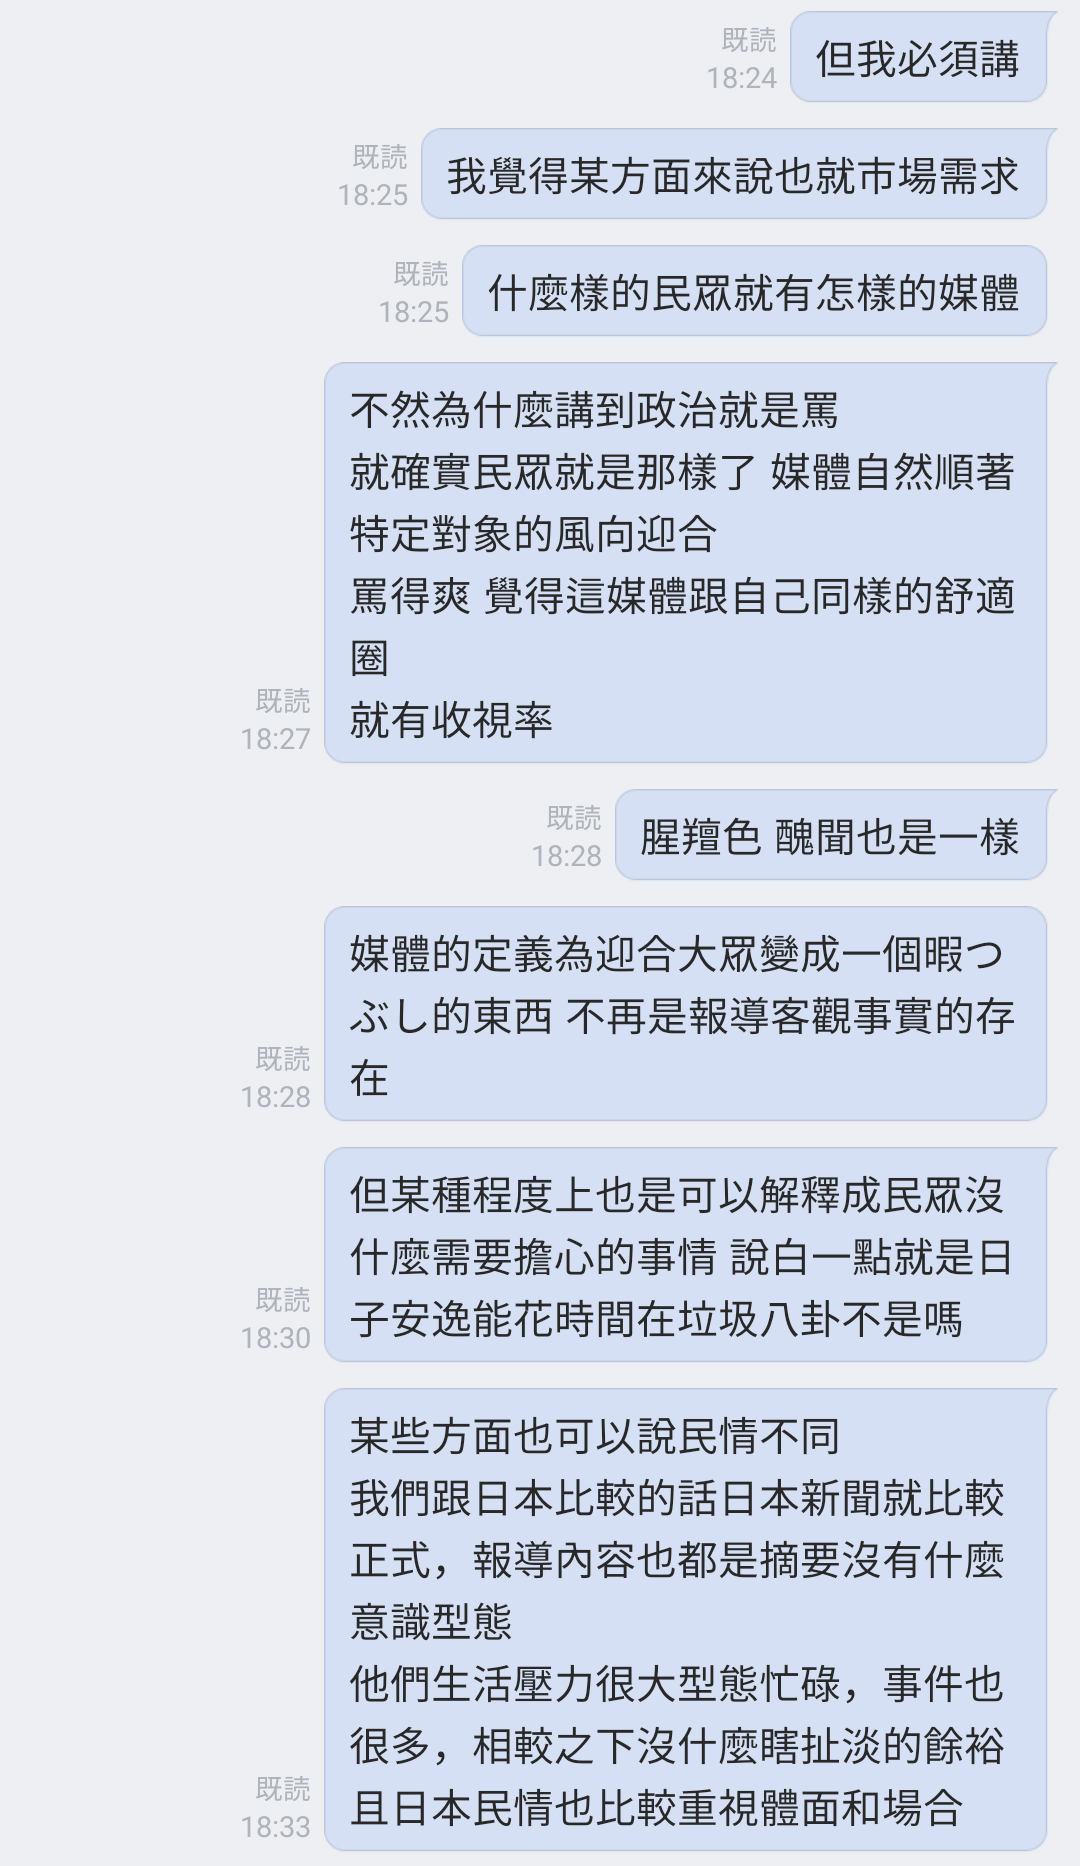Tap the message beginning '但某種程度上也是可以解釋'
This screenshot has width=1080, height=1866.
pos(685,1256)
